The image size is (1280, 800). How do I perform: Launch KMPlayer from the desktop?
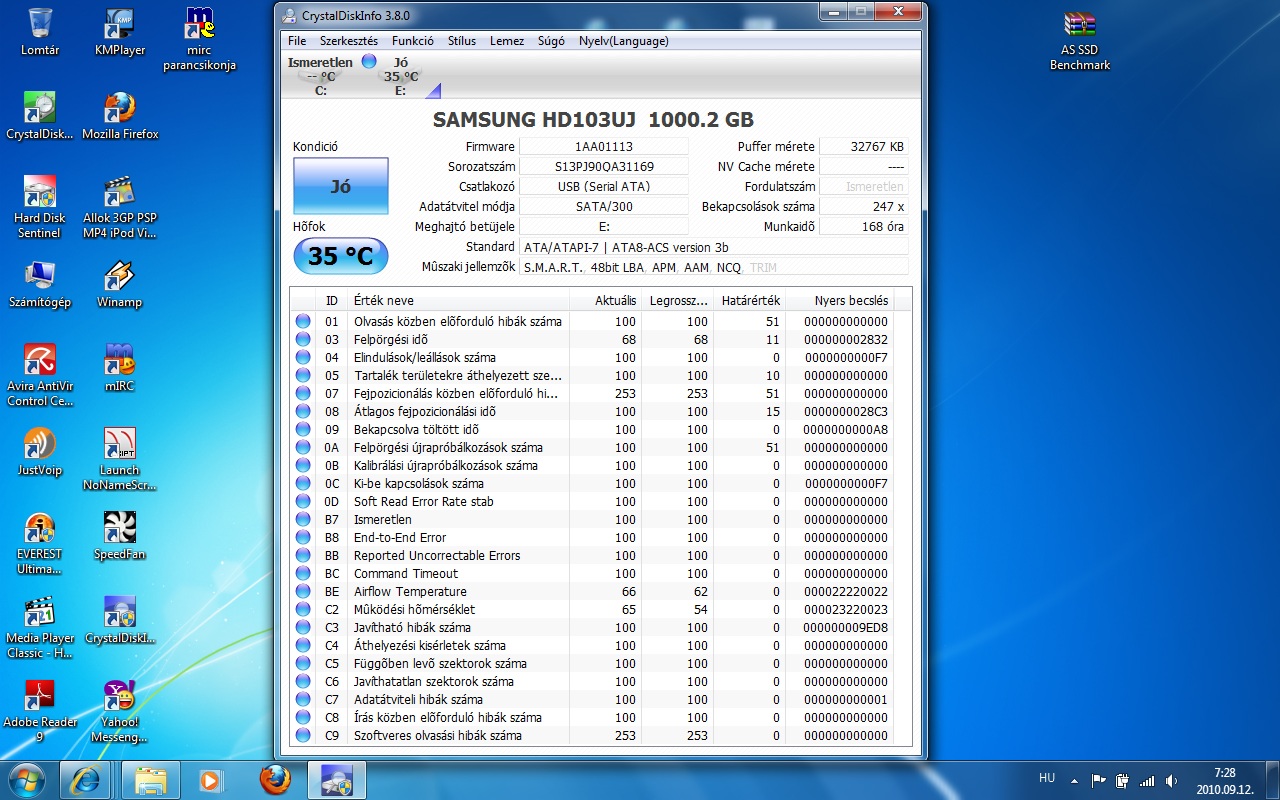point(120,32)
